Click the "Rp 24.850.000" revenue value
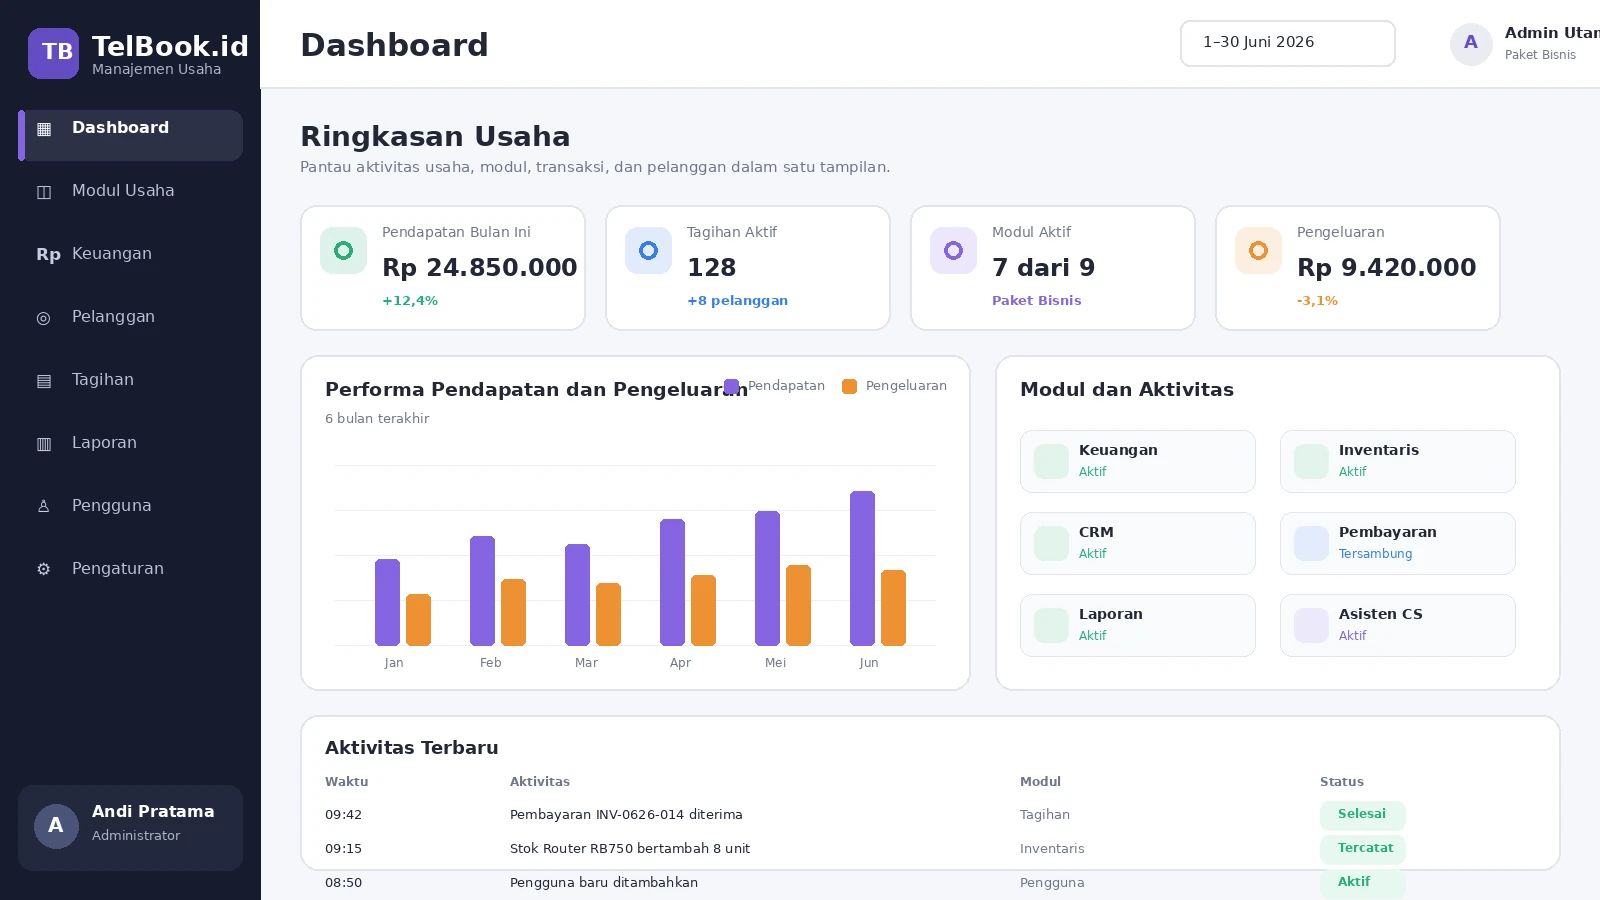This screenshot has height=900, width=1600. (480, 268)
